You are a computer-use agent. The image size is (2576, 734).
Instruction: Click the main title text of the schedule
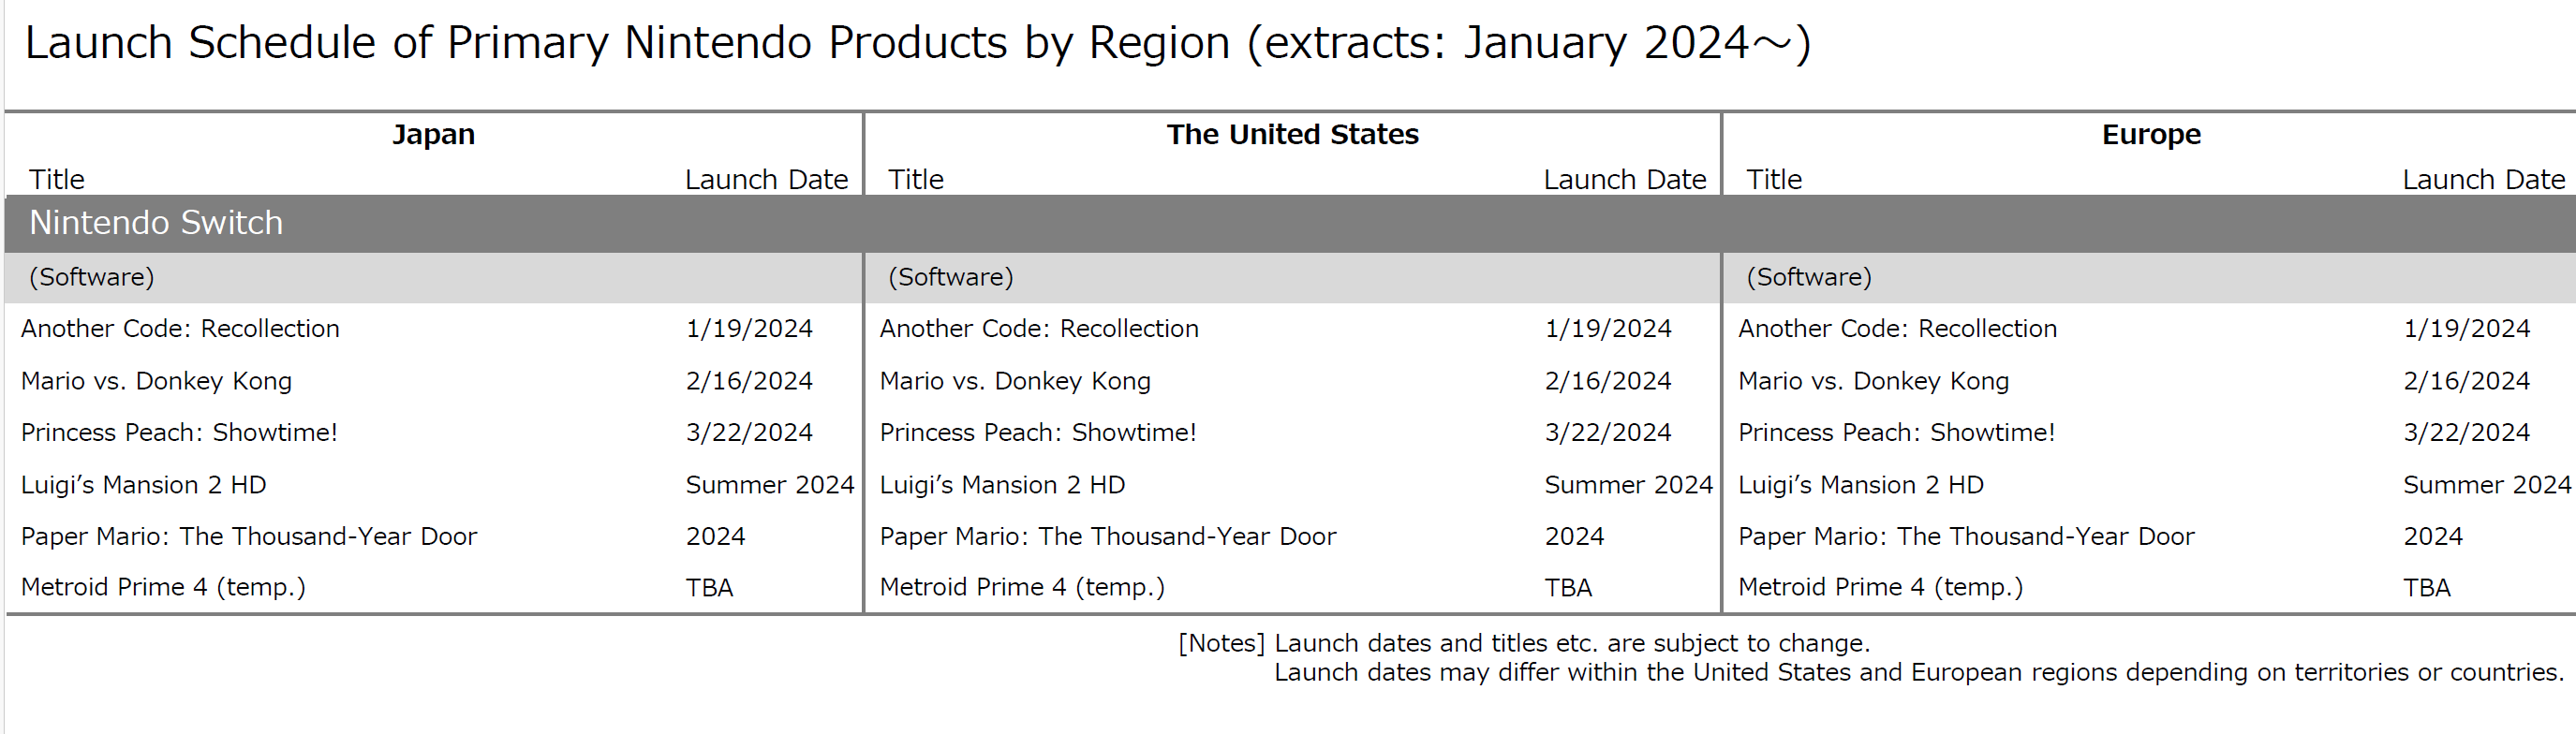point(917,44)
